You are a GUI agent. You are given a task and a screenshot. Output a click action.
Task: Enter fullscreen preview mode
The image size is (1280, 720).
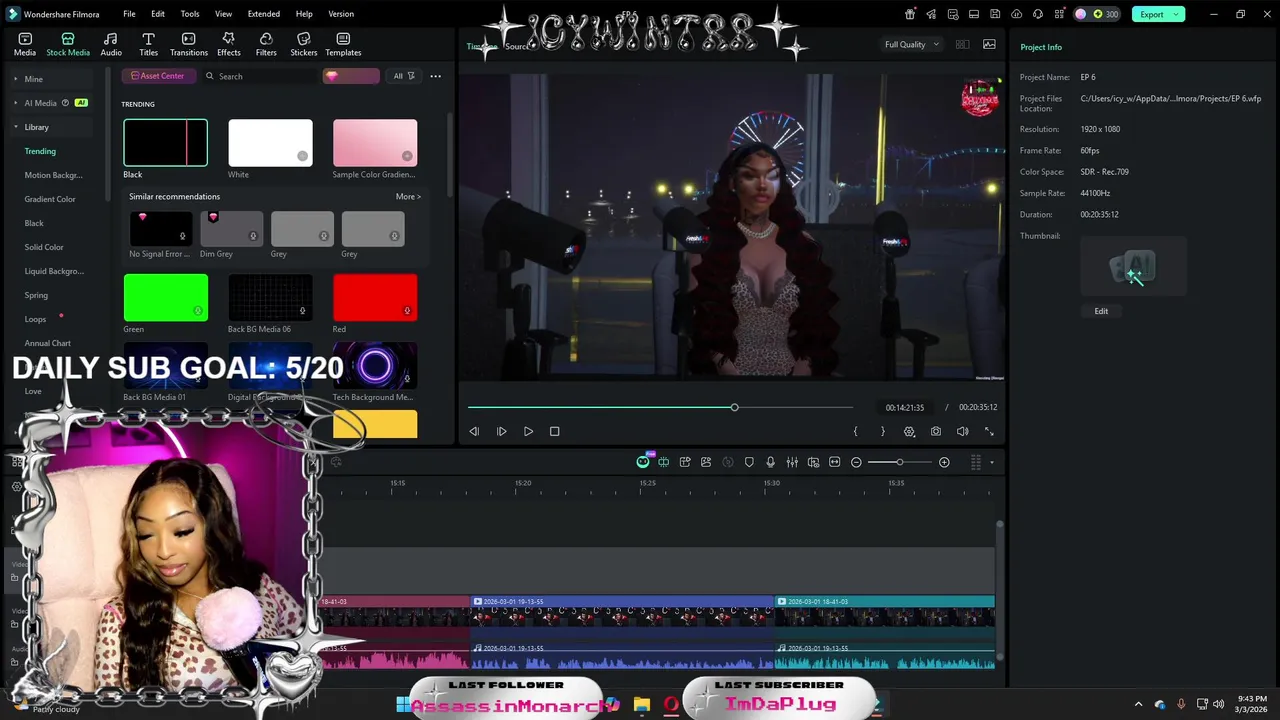pyautogui.click(x=989, y=431)
